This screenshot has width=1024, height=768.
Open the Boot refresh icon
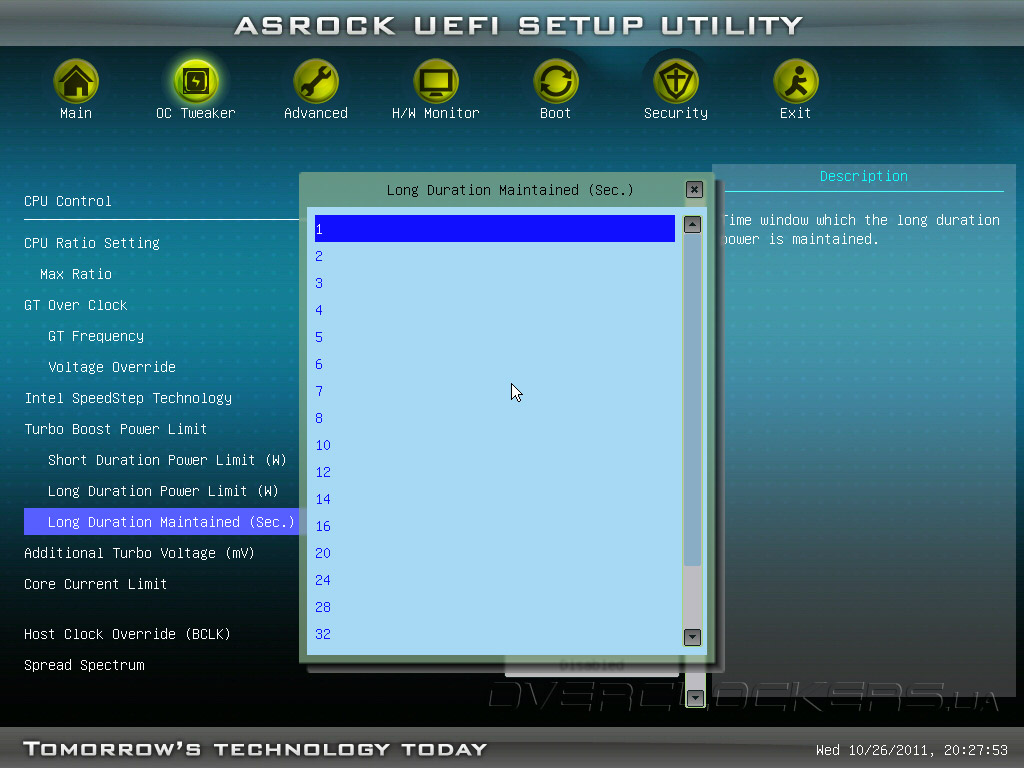coord(556,82)
